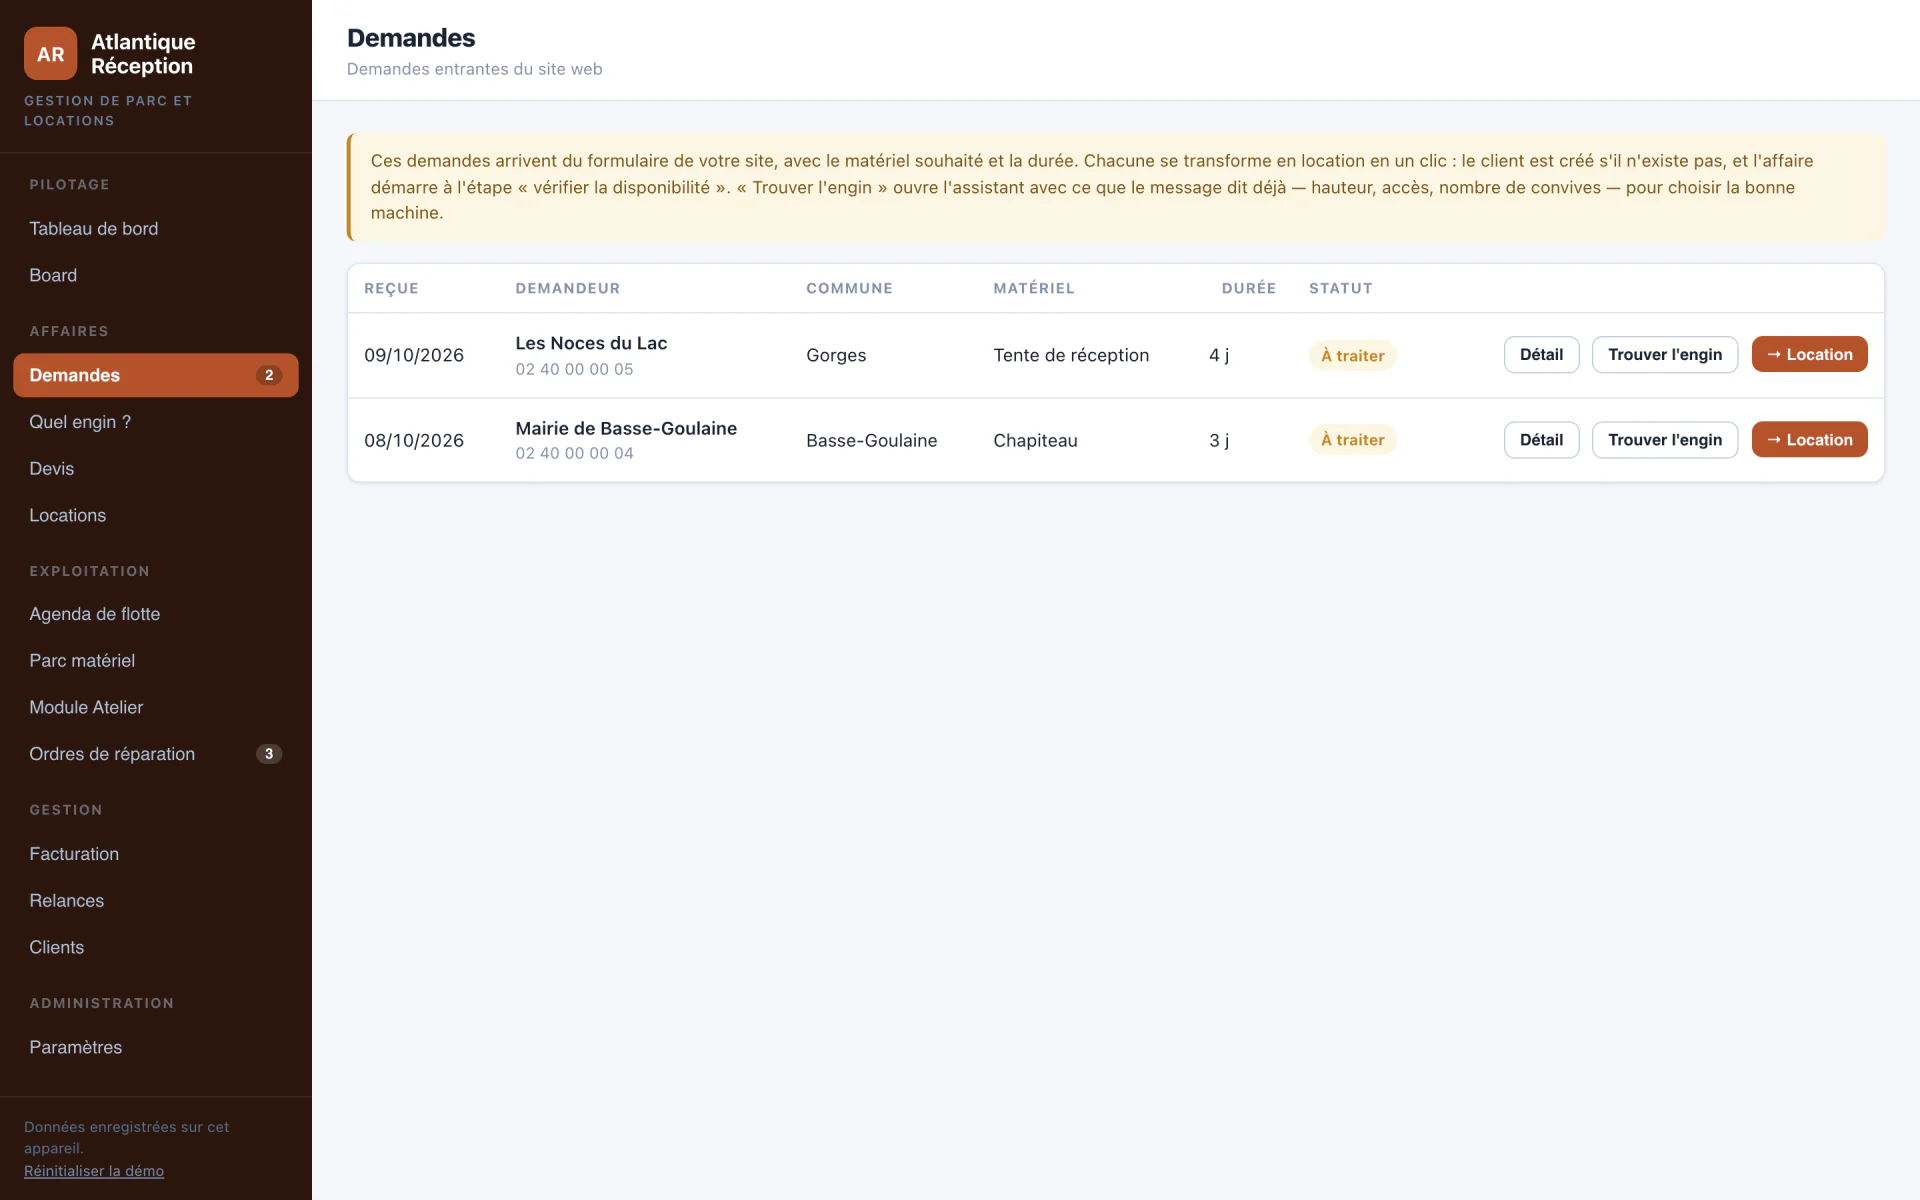Click the À traiter status for Basse-Goulaine

tap(1352, 440)
